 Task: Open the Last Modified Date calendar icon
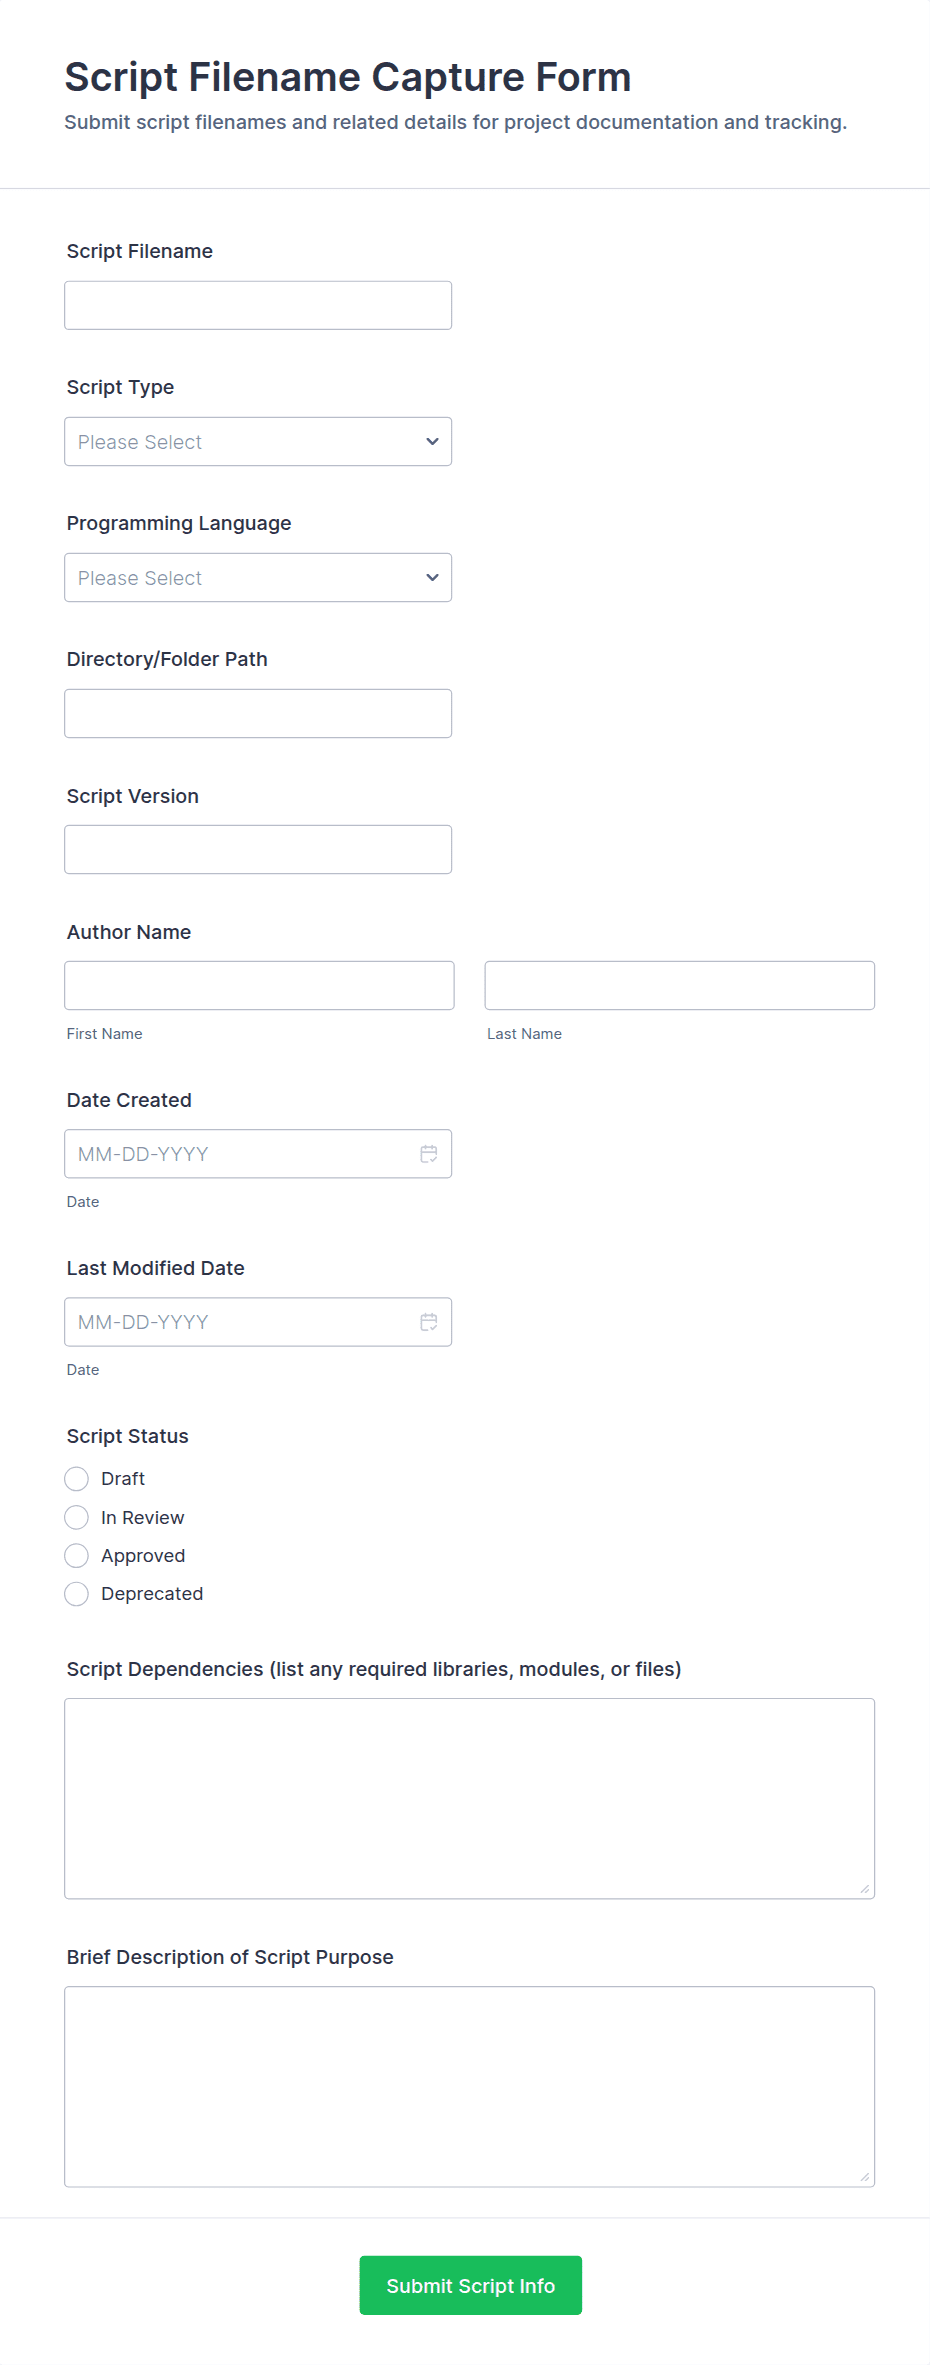[429, 1322]
